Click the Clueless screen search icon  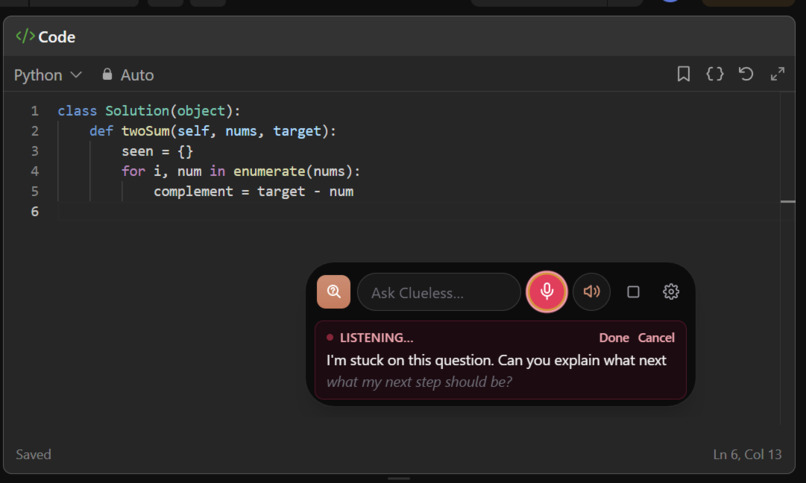334,292
